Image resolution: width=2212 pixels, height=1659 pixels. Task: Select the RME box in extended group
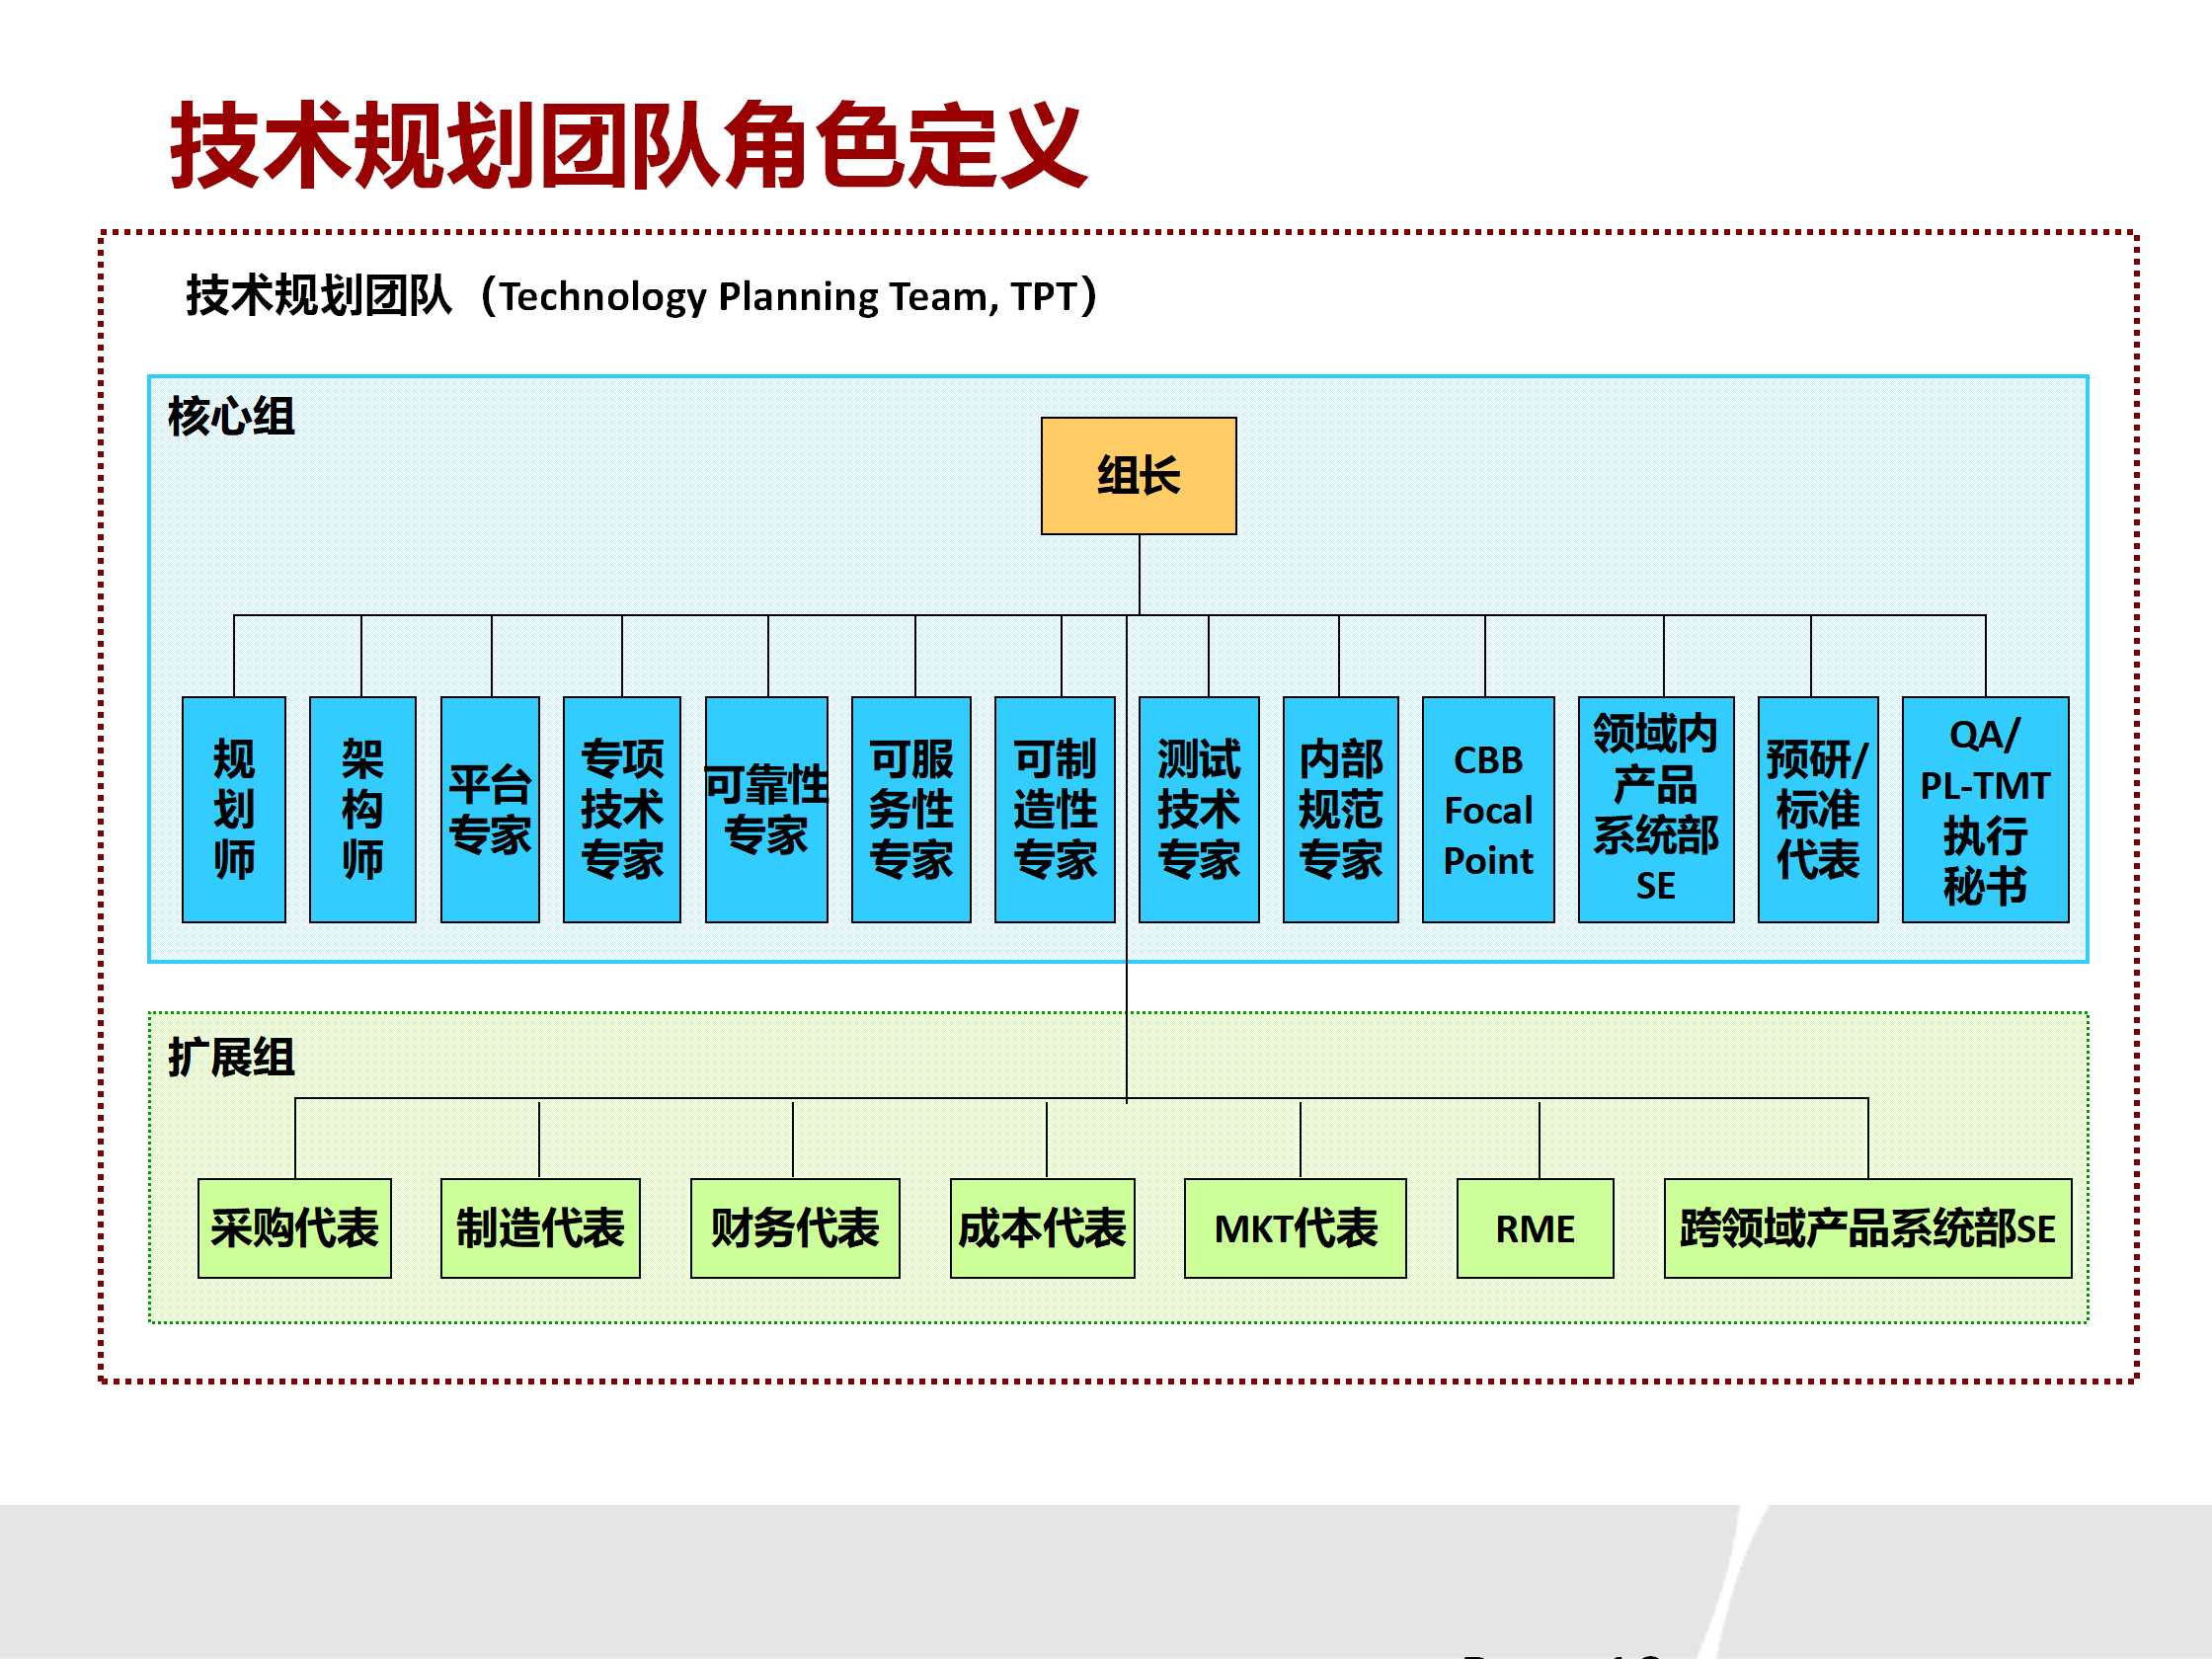pyautogui.click(x=1534, y=1228)
